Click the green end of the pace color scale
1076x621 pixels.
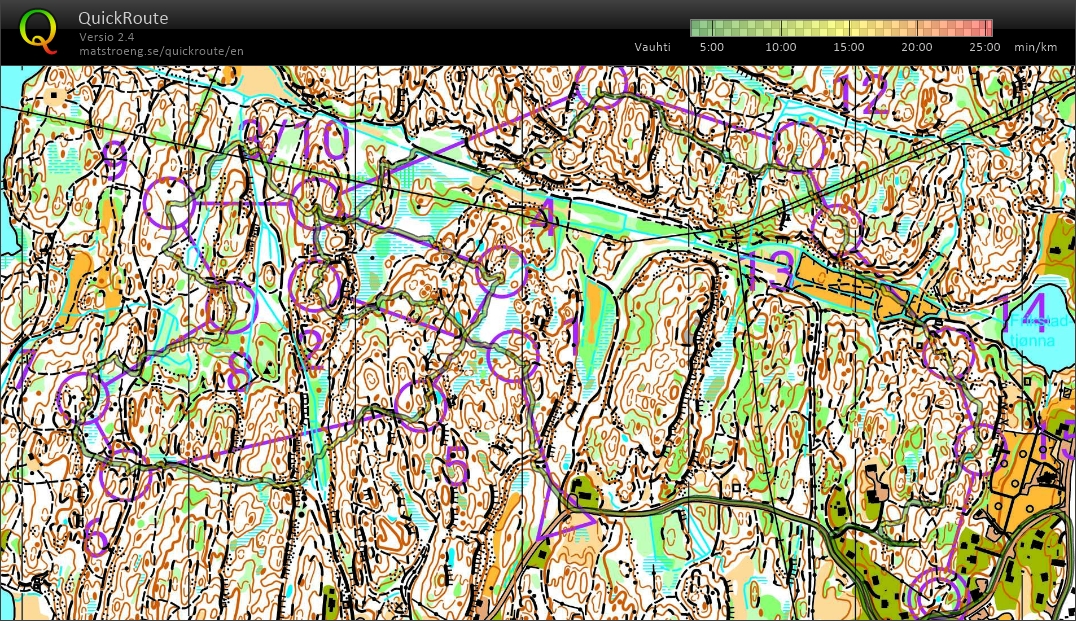[x=698, y=28]
